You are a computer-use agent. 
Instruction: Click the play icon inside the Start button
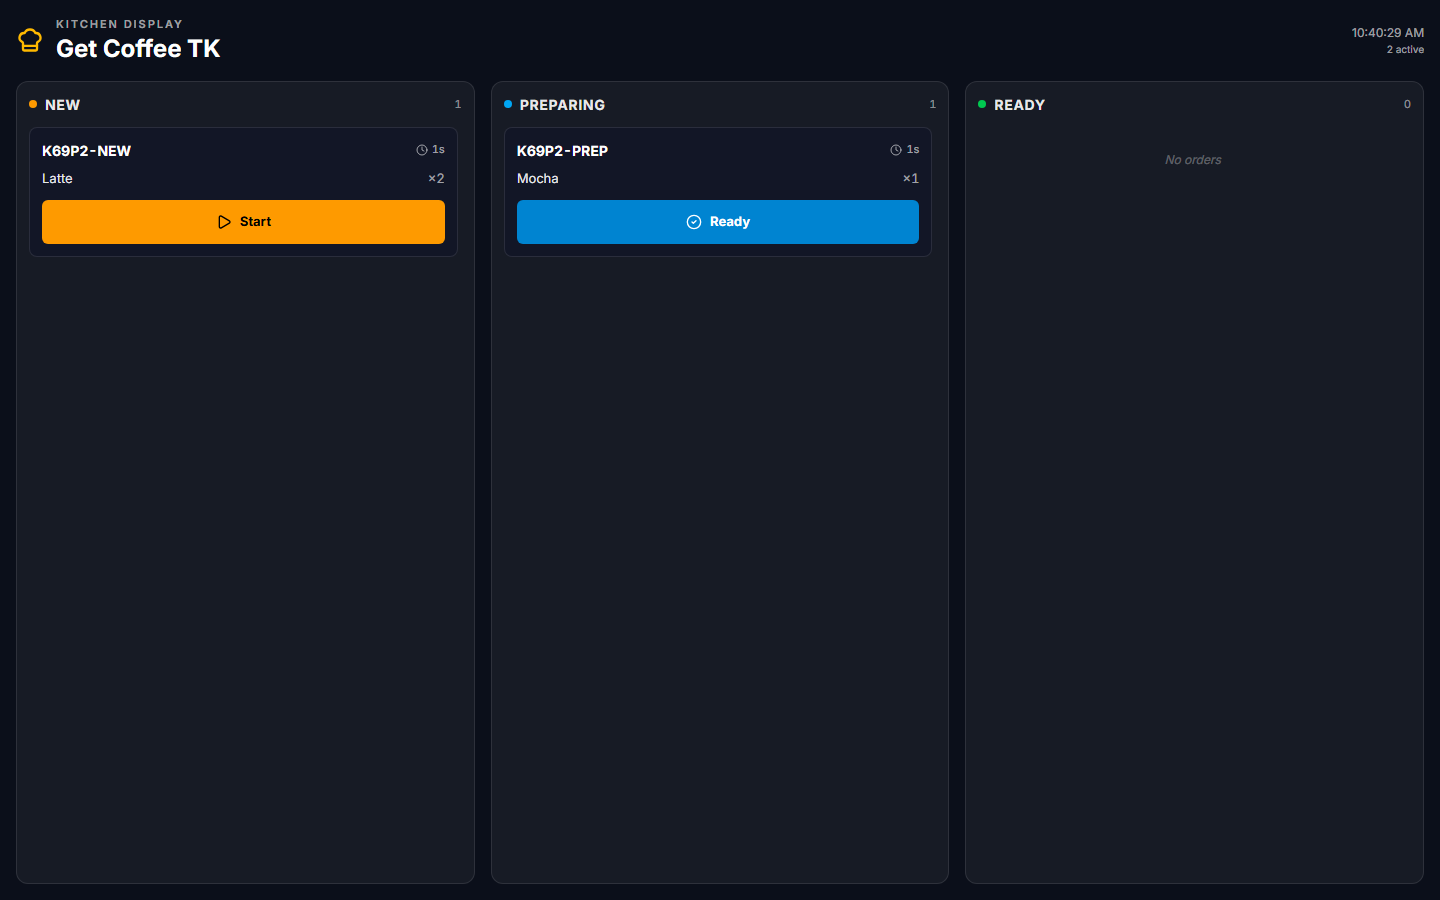click(224, 222)
